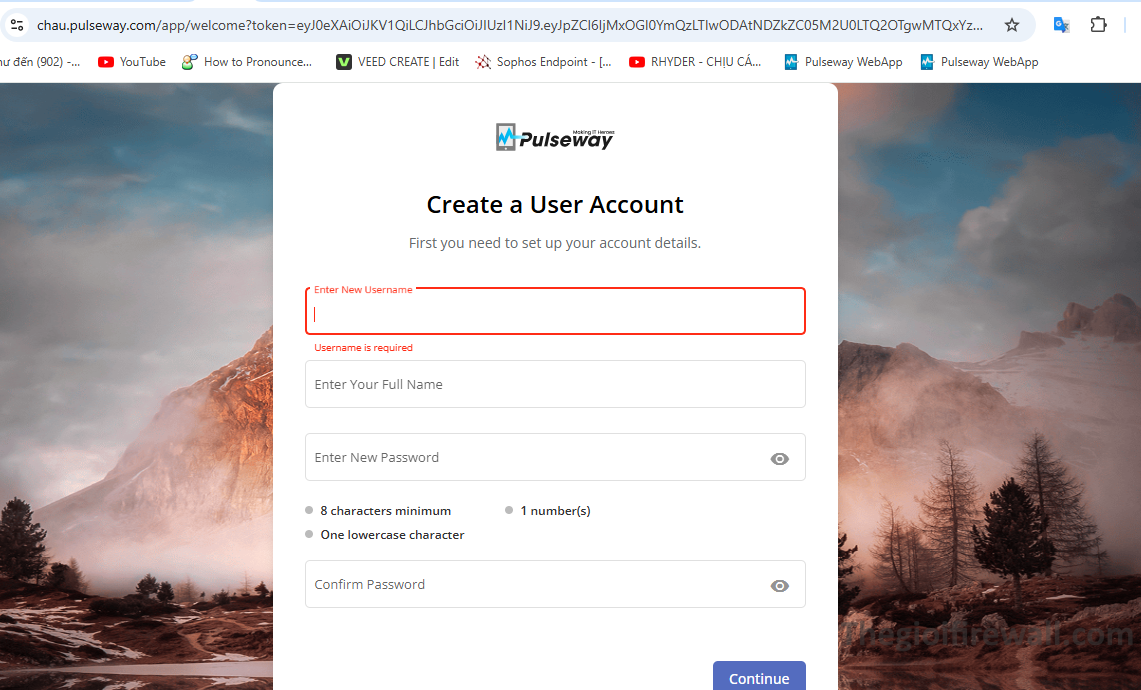Open the browser Extensions puzzle icon
The image size is (1141, 690).
(x=1098, y=25)
